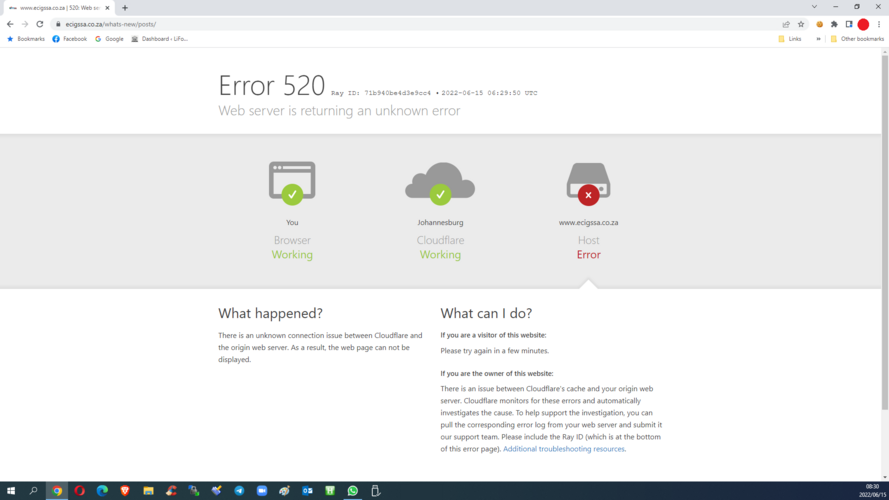Click the Johannesburg location label
The height and width of the screenshot is (500, 889).
pos(440,223)
